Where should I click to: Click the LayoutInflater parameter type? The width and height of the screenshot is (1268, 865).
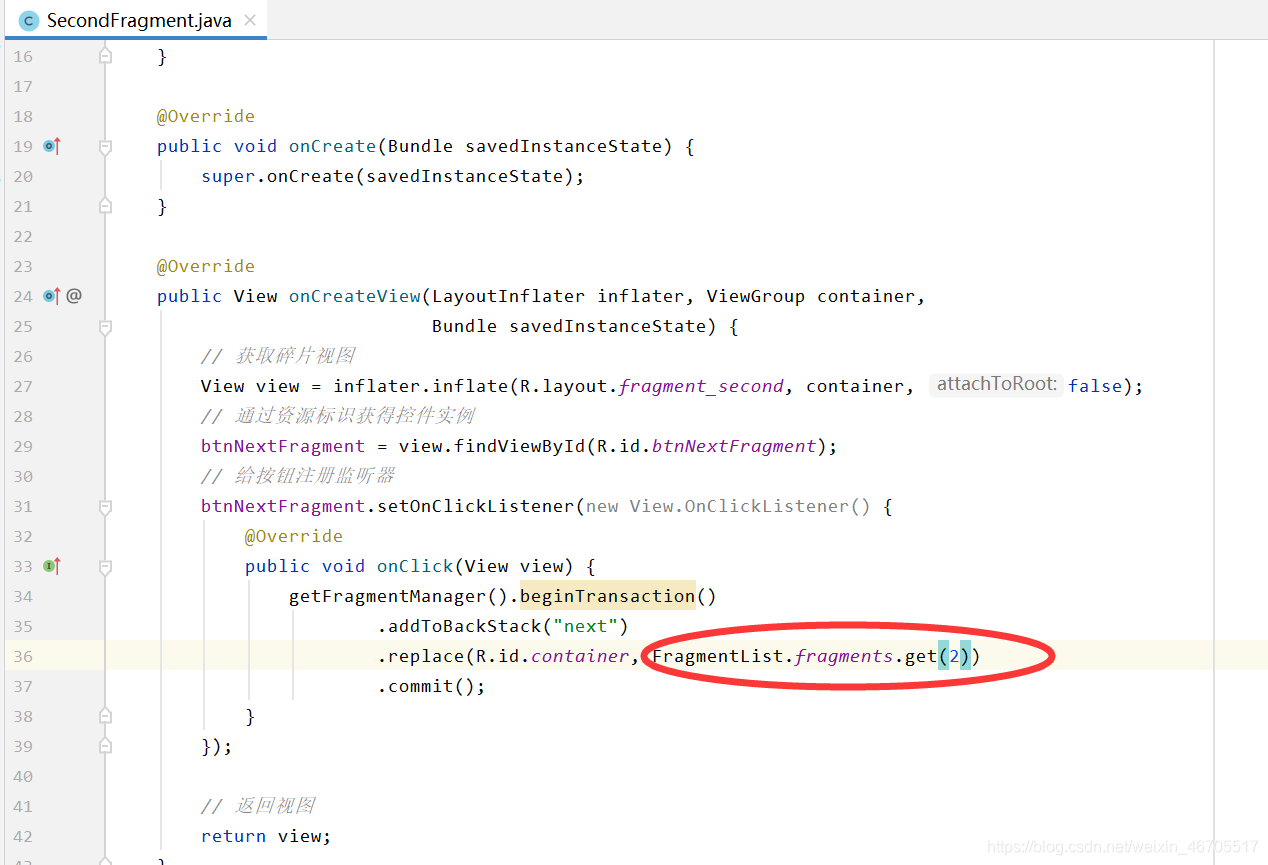click(x=508, y=296)
